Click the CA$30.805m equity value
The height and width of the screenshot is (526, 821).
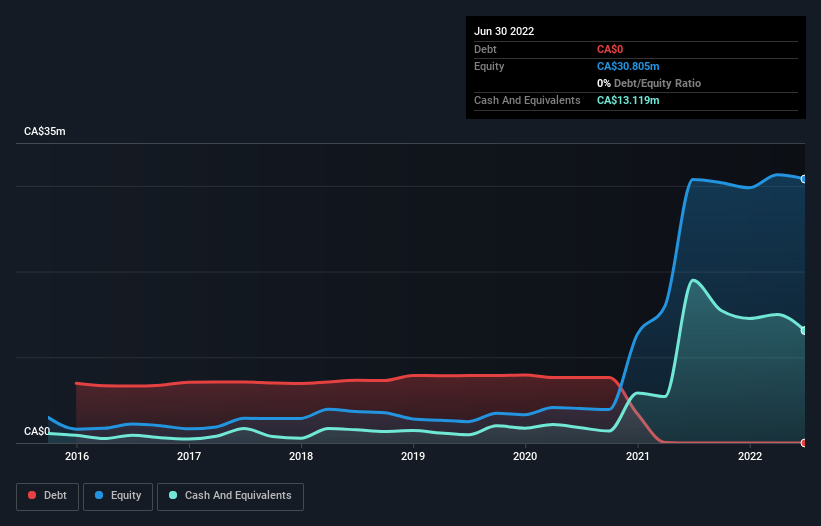[628, 66]
